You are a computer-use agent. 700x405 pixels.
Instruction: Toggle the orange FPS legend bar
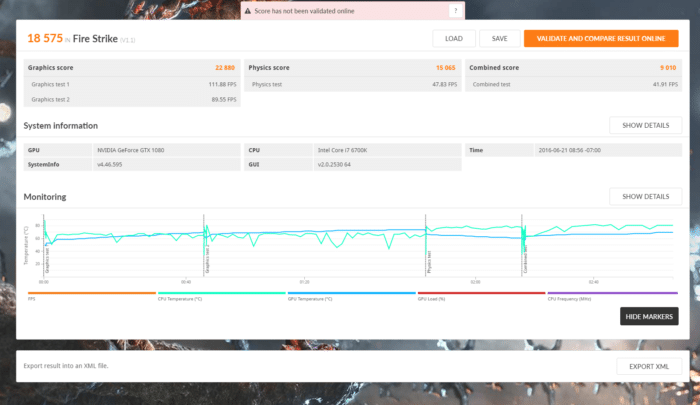coord(92,293)
